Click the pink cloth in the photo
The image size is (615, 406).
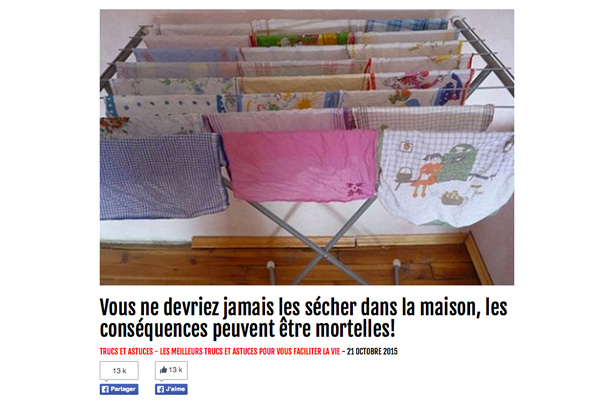[300, 166]
